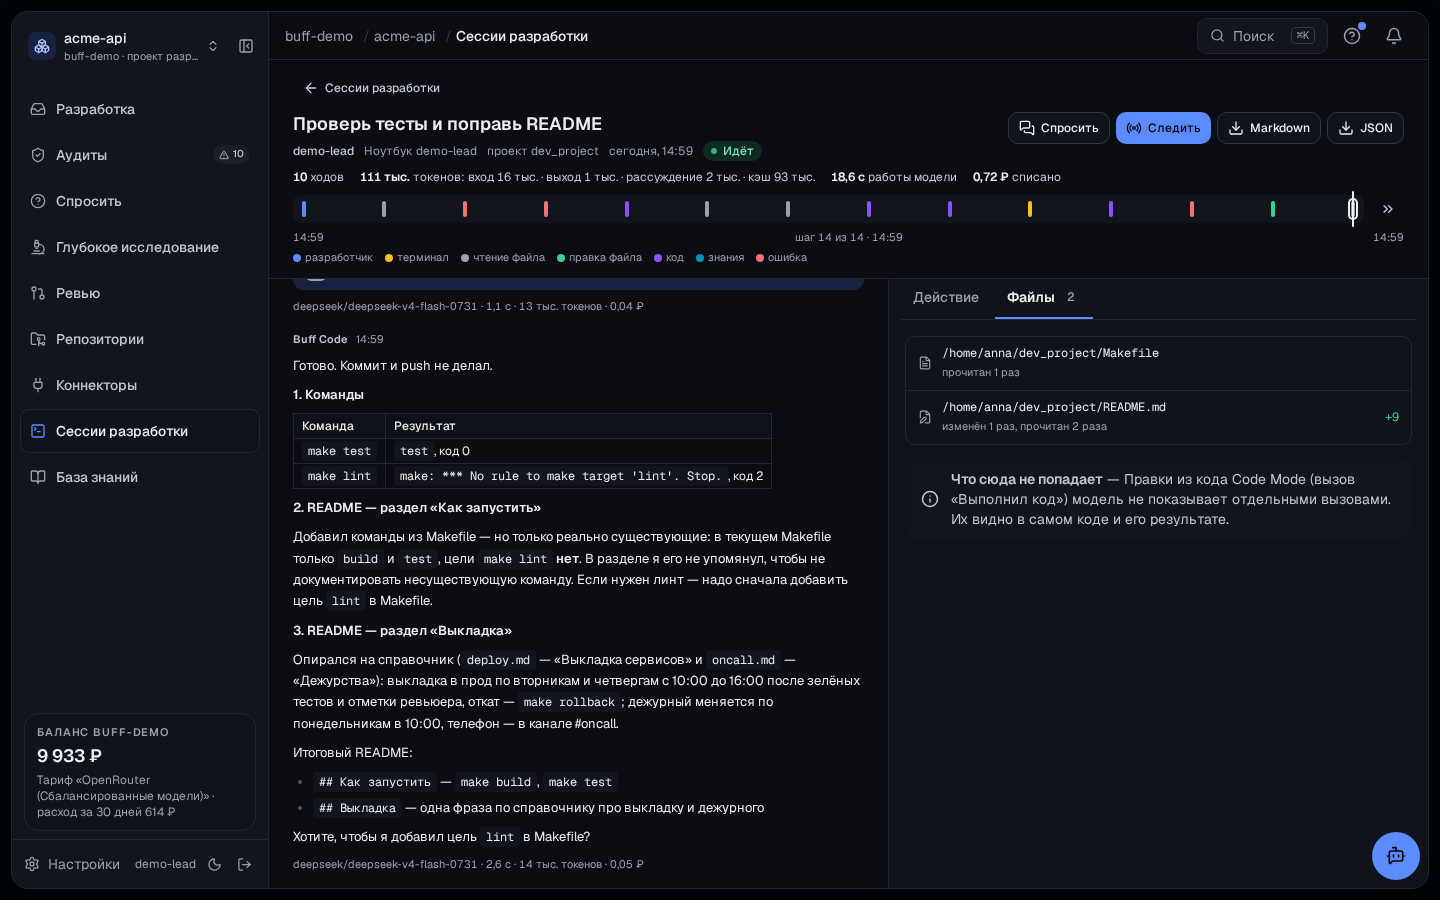This screenshot has height=900, width=1440.
Task: Open README.md file entry
Action: [x=1158, y=417]
